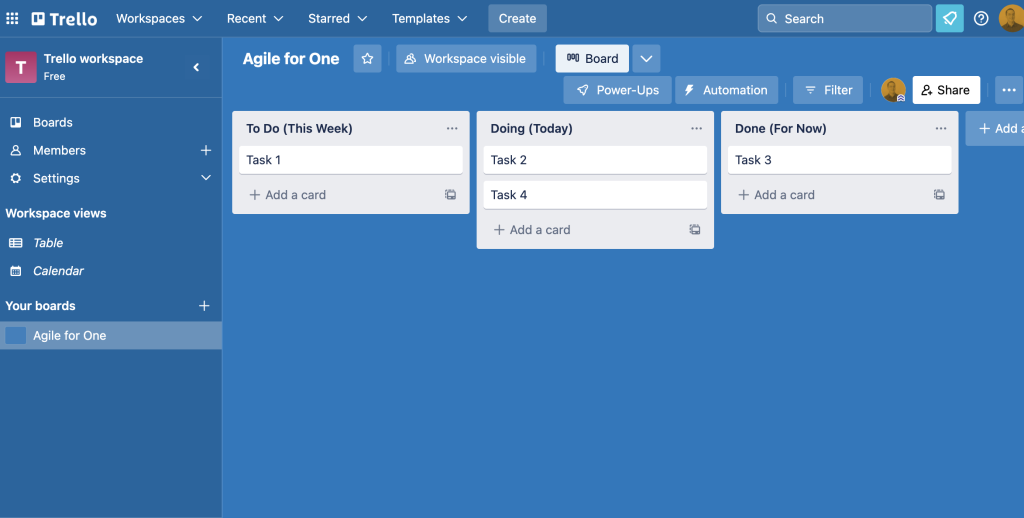The height and width of the screenshot is (518, 1024).
Task: Open Done (For Now) list actions
Action: 940,129
